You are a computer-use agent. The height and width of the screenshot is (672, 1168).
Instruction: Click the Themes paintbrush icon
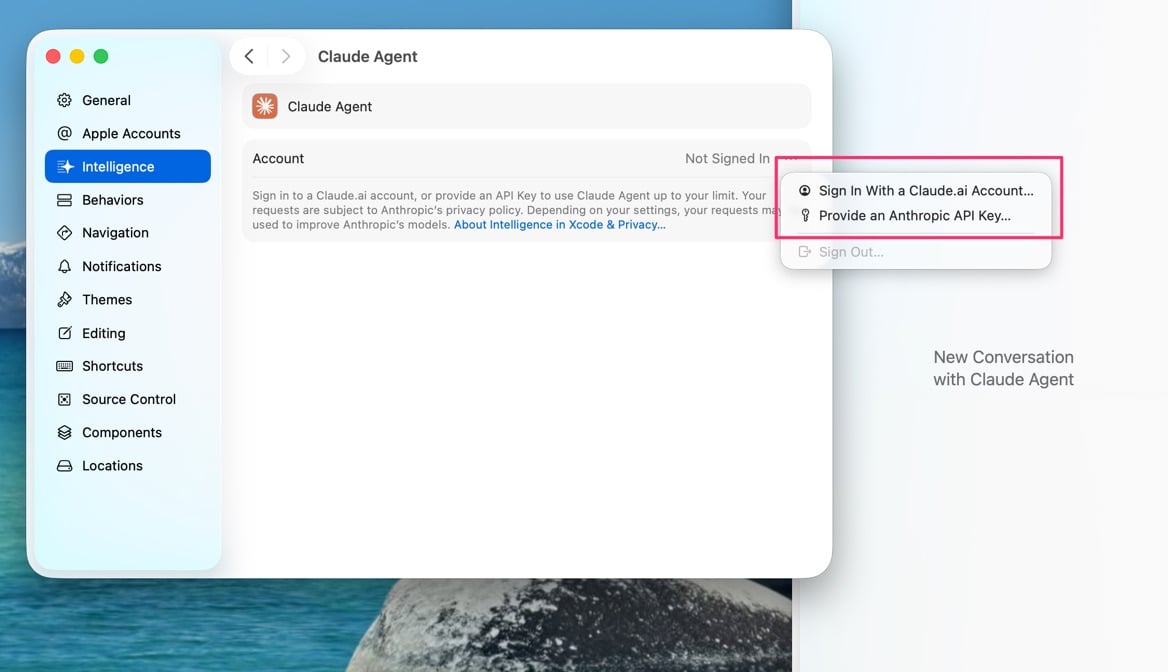coord(65,299)
